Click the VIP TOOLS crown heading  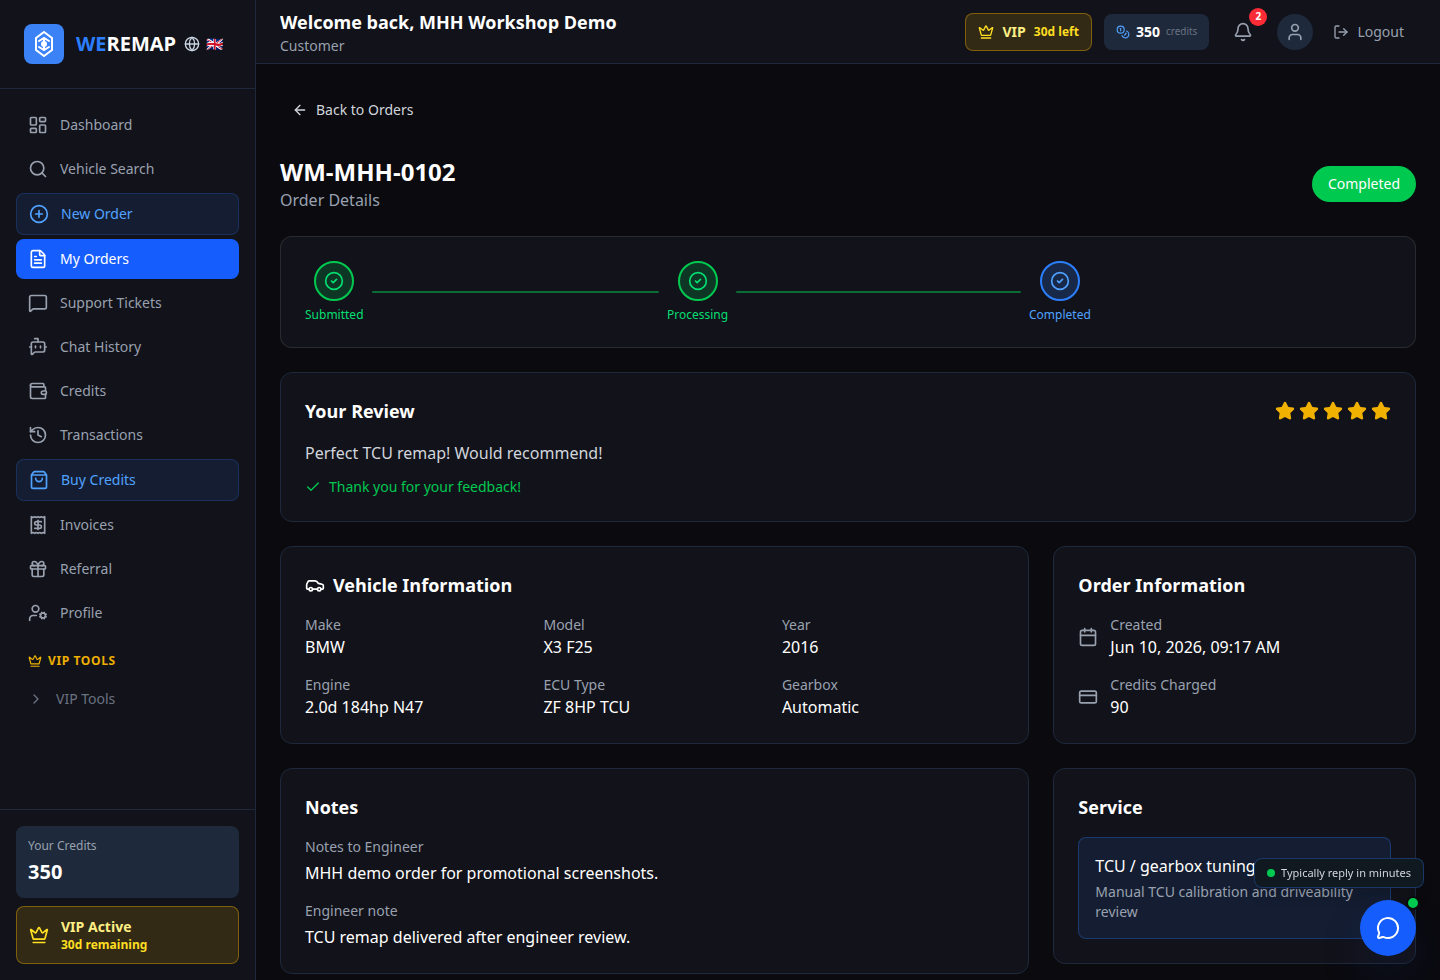(72, 661)
